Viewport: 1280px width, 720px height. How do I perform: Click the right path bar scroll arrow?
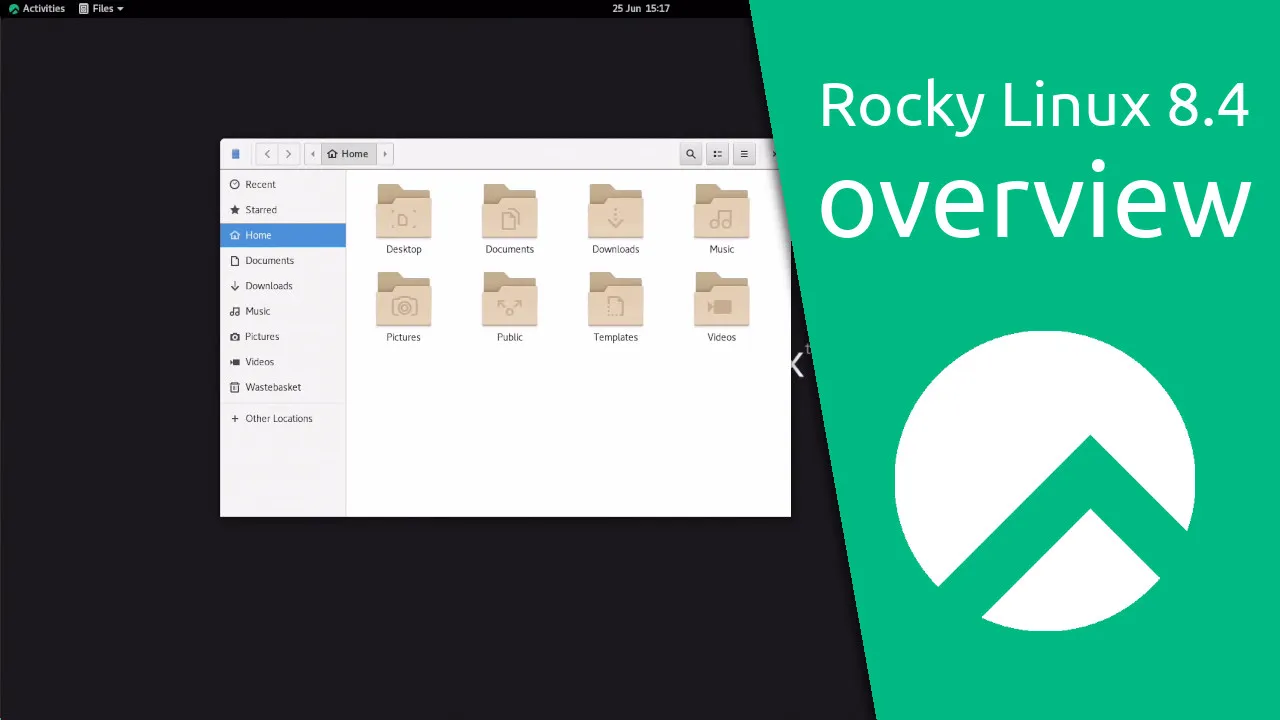point(385,154)
